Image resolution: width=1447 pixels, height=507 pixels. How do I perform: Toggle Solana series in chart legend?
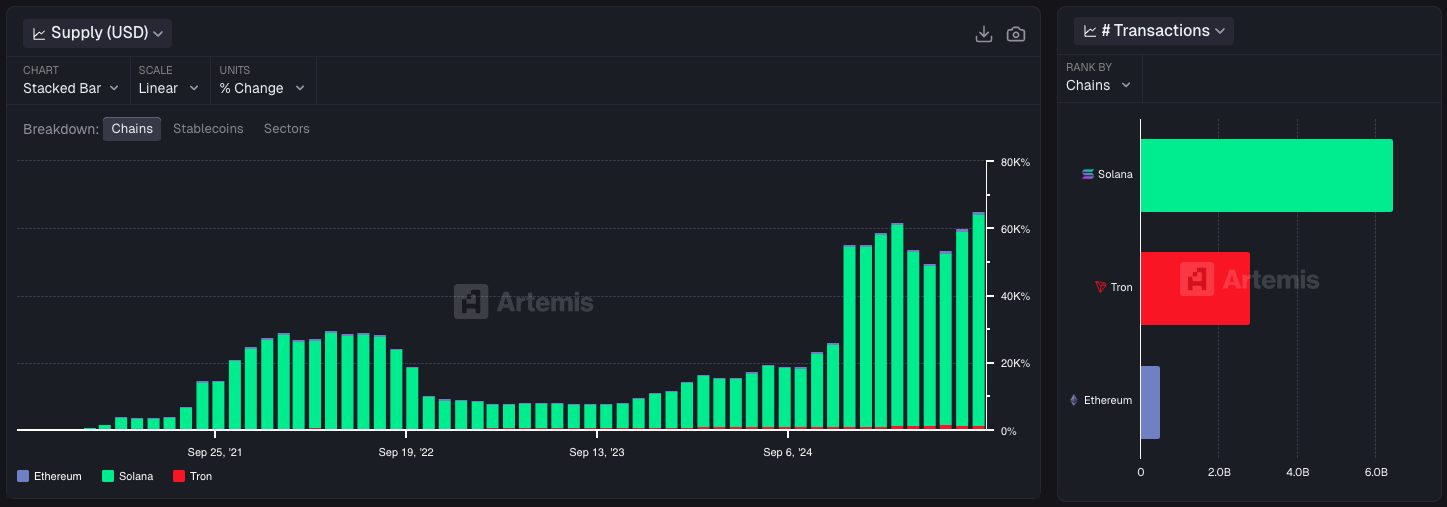tap(128, 476)
